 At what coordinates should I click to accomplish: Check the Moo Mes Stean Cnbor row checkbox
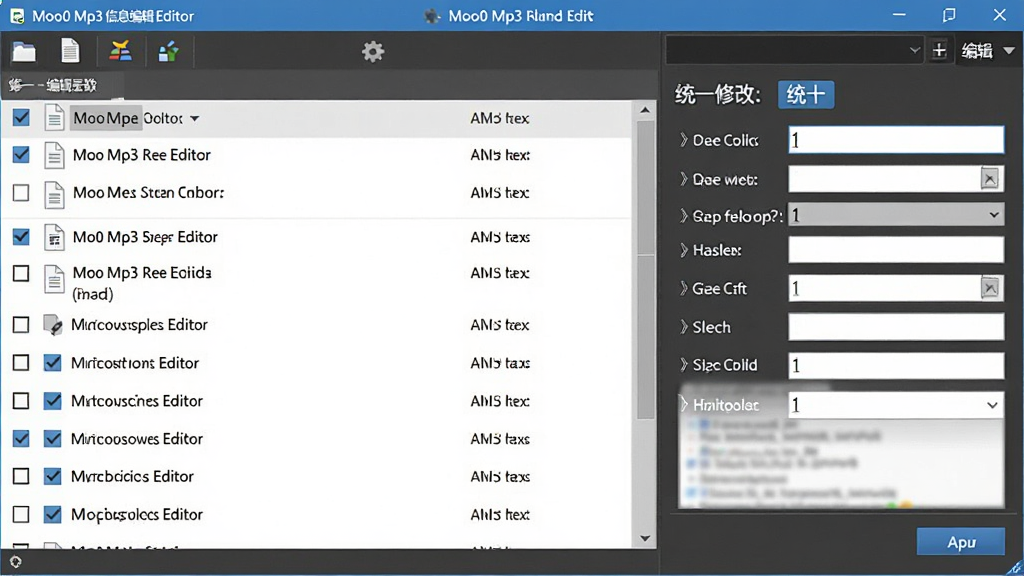(x=22, y=193)
